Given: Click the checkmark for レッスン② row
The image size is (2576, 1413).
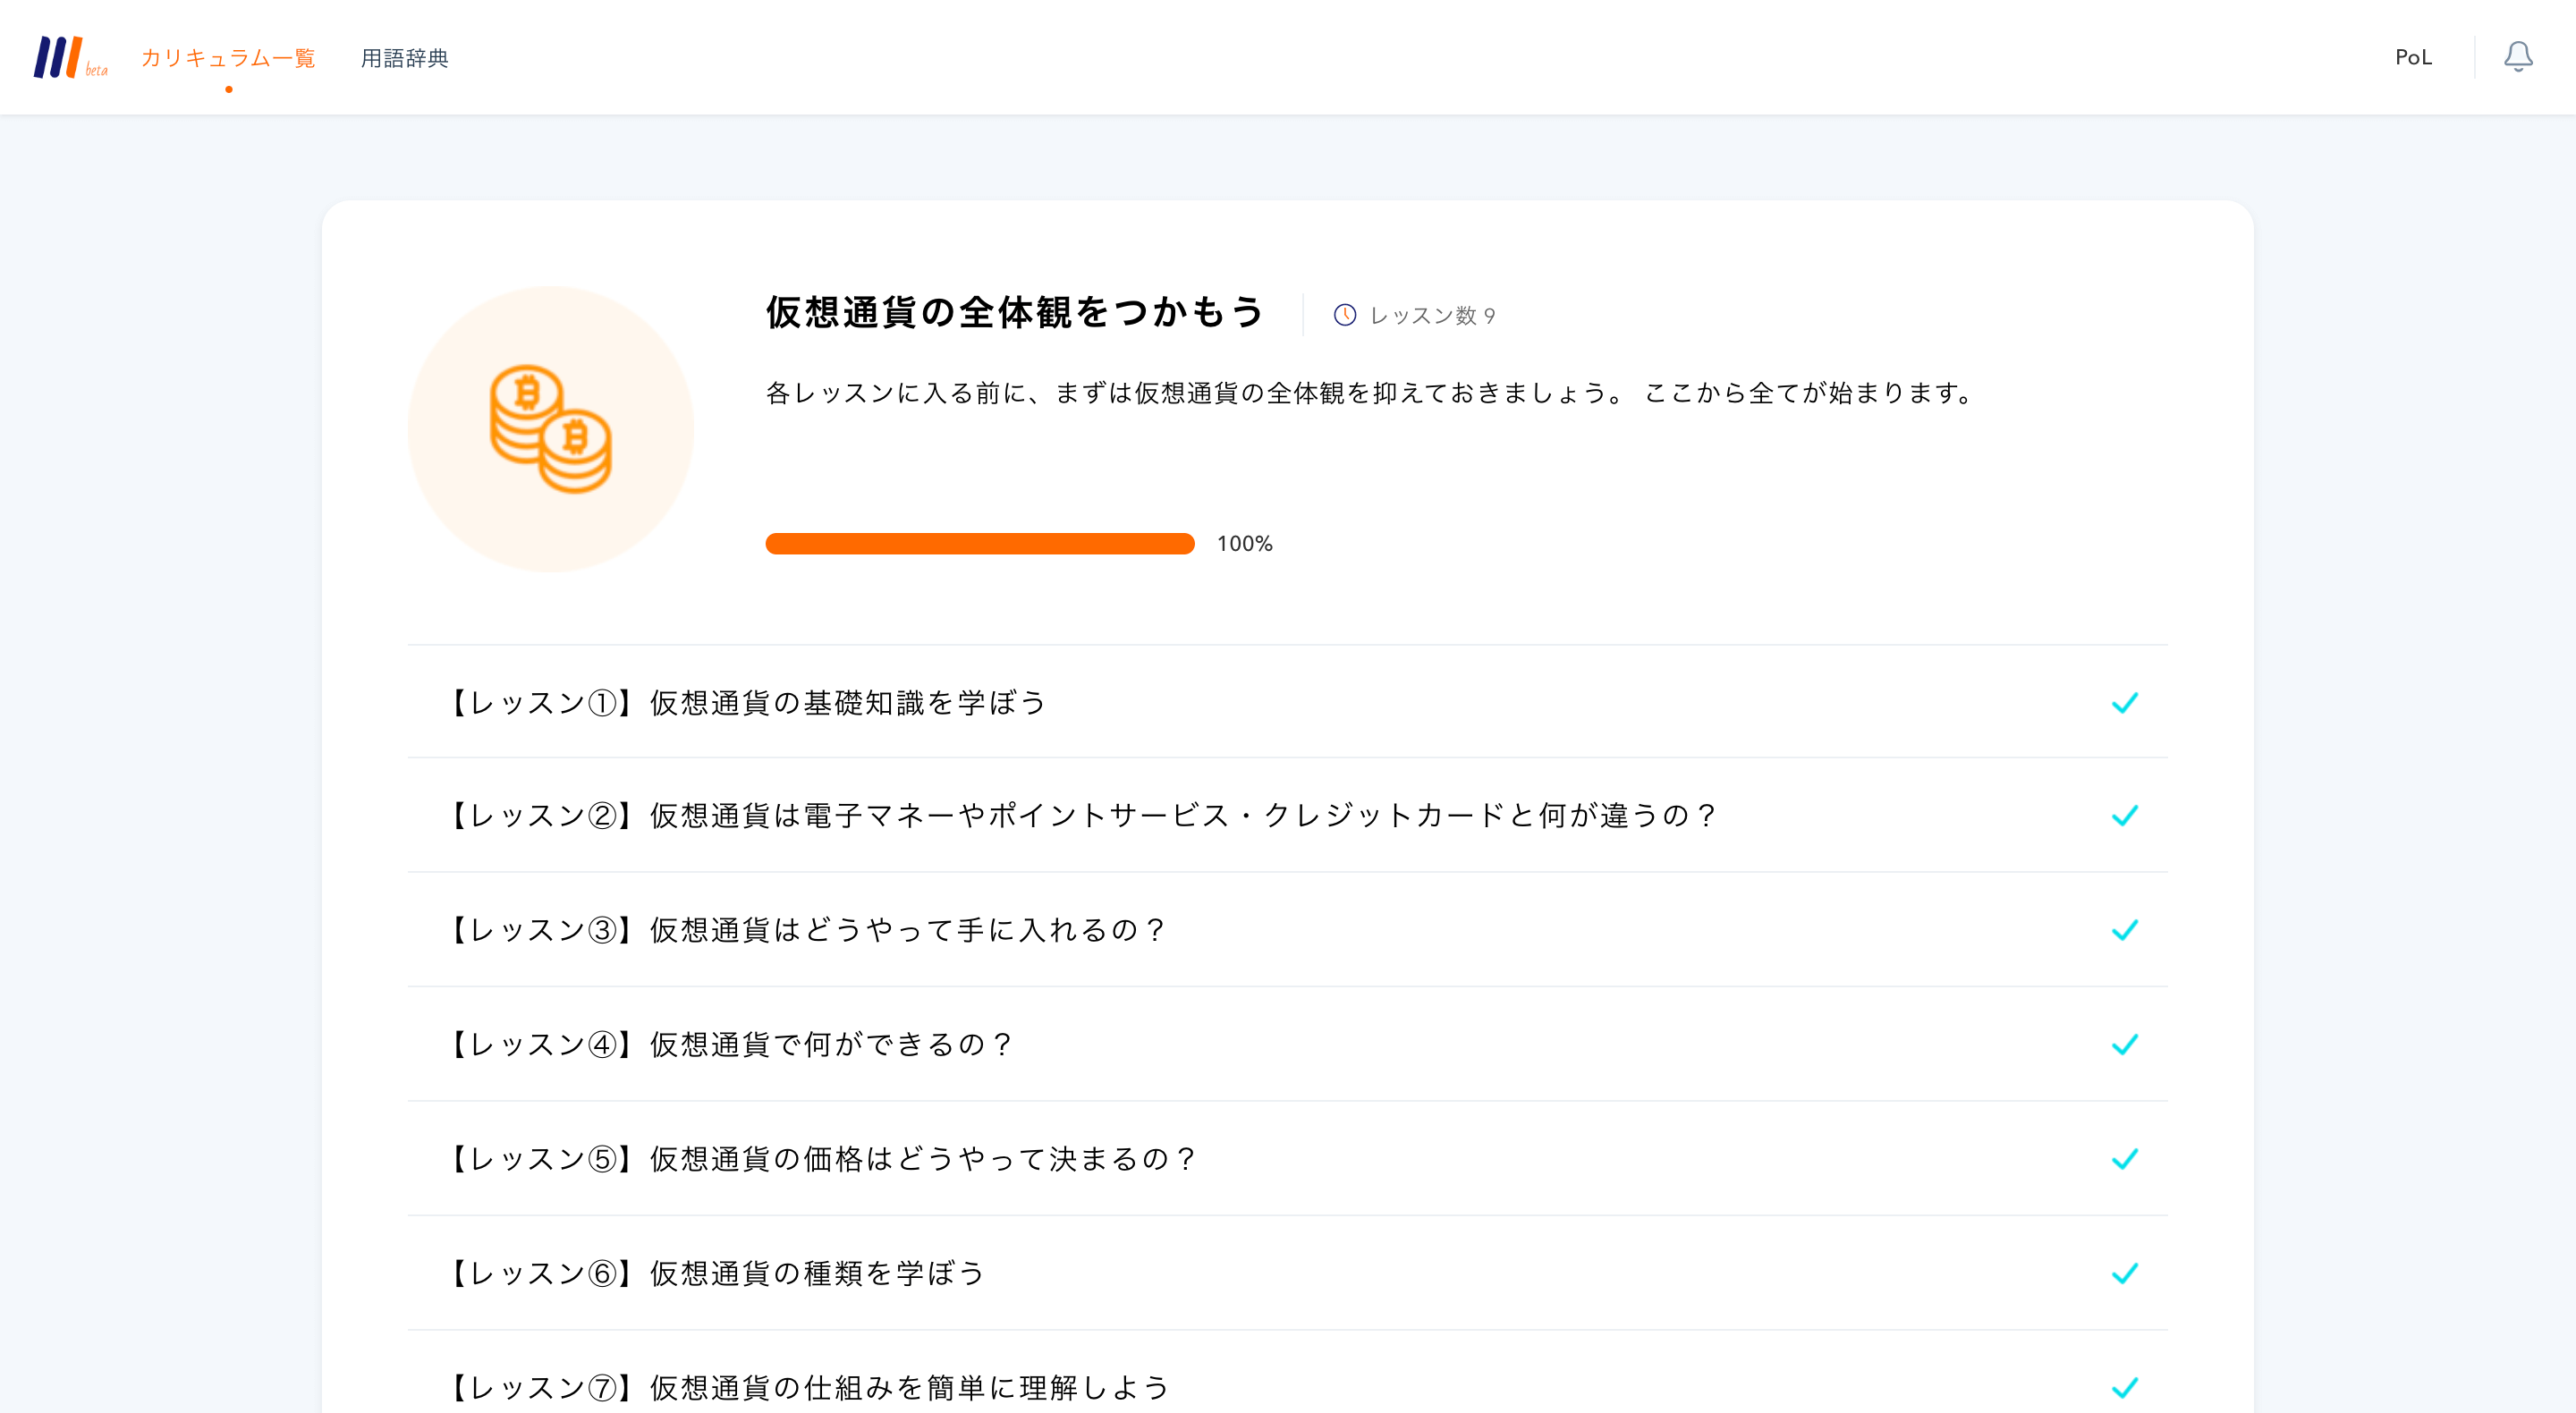Looking at the screenshot, I should point(2124,816).
